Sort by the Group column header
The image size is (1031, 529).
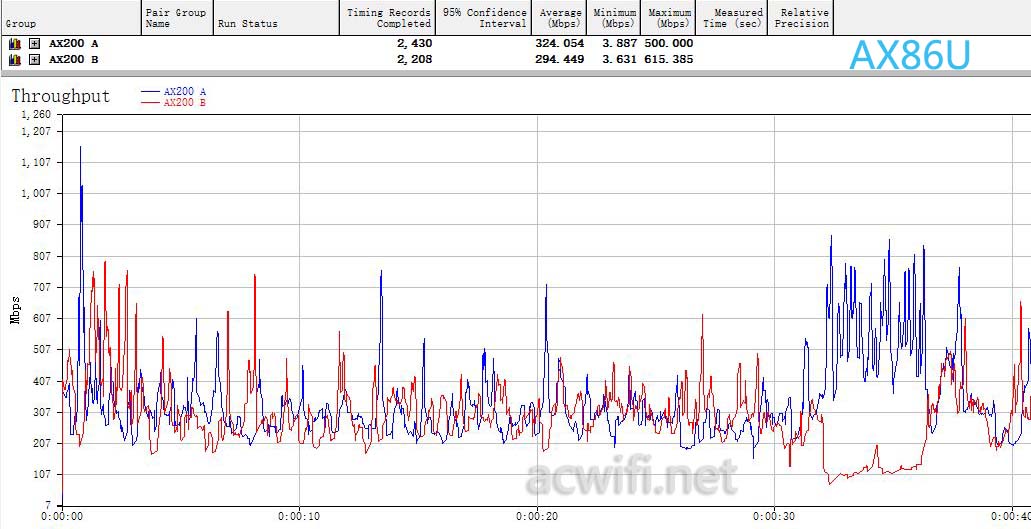tap(70, 18)
